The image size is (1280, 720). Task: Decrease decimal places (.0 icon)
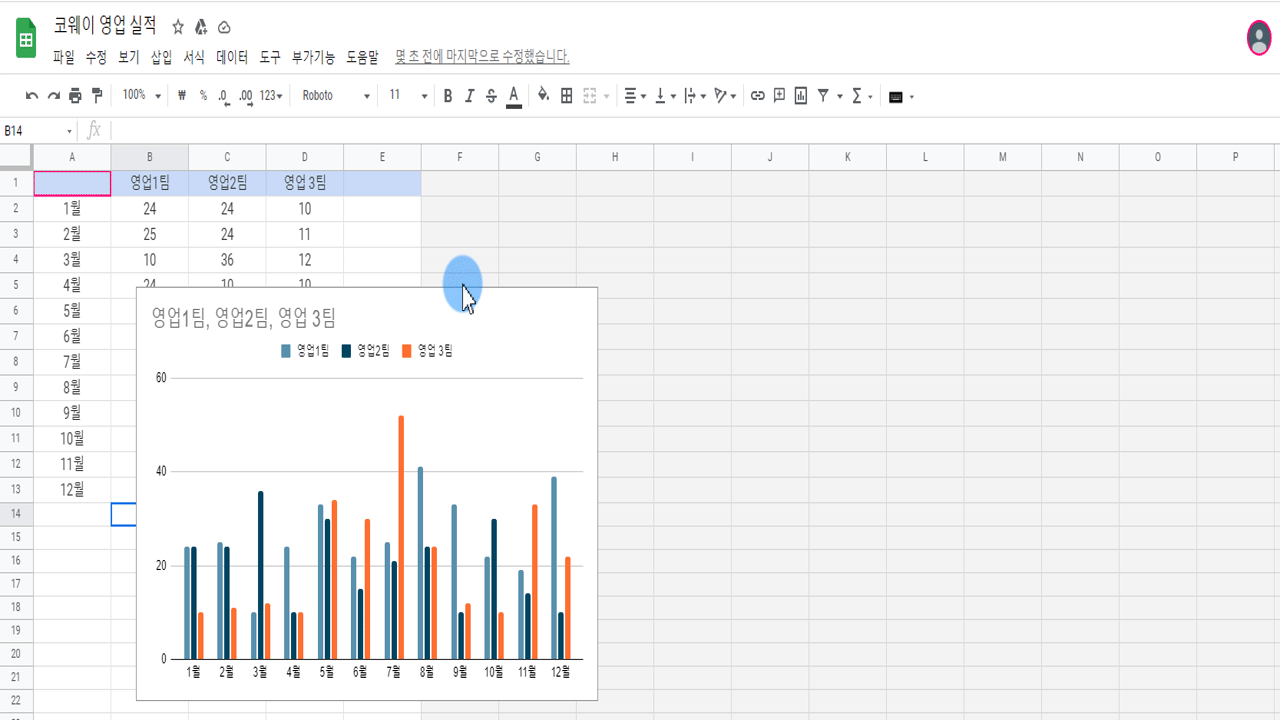(x=223, y=96)
